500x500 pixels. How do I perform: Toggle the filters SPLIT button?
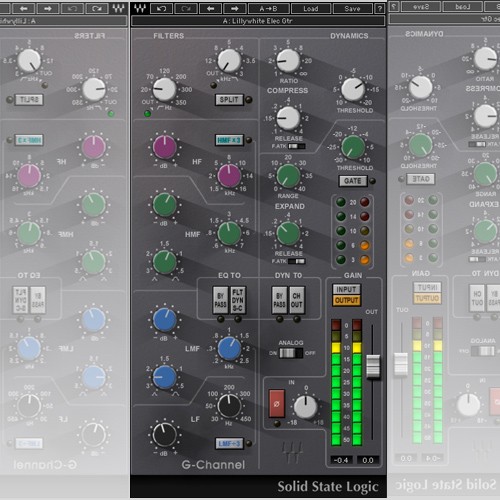(229, 100)
